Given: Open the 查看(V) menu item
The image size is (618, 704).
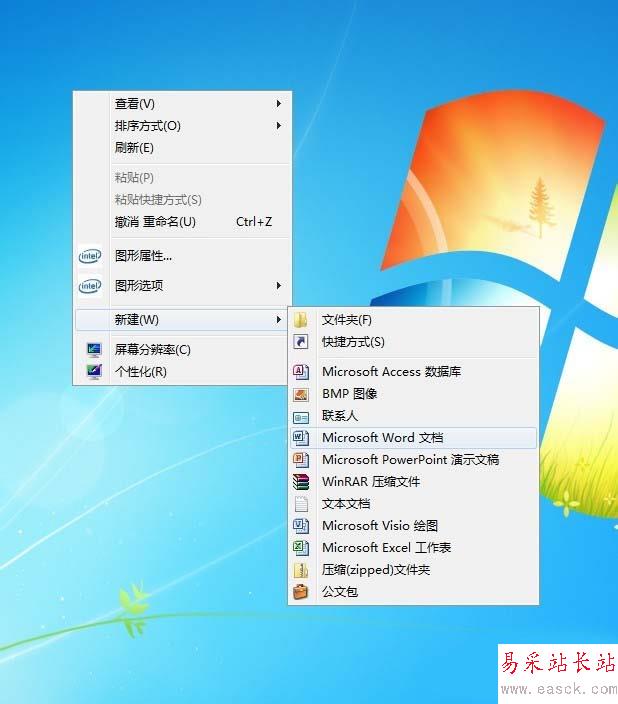Looking at the screenshot, I should tap(182, 104).
